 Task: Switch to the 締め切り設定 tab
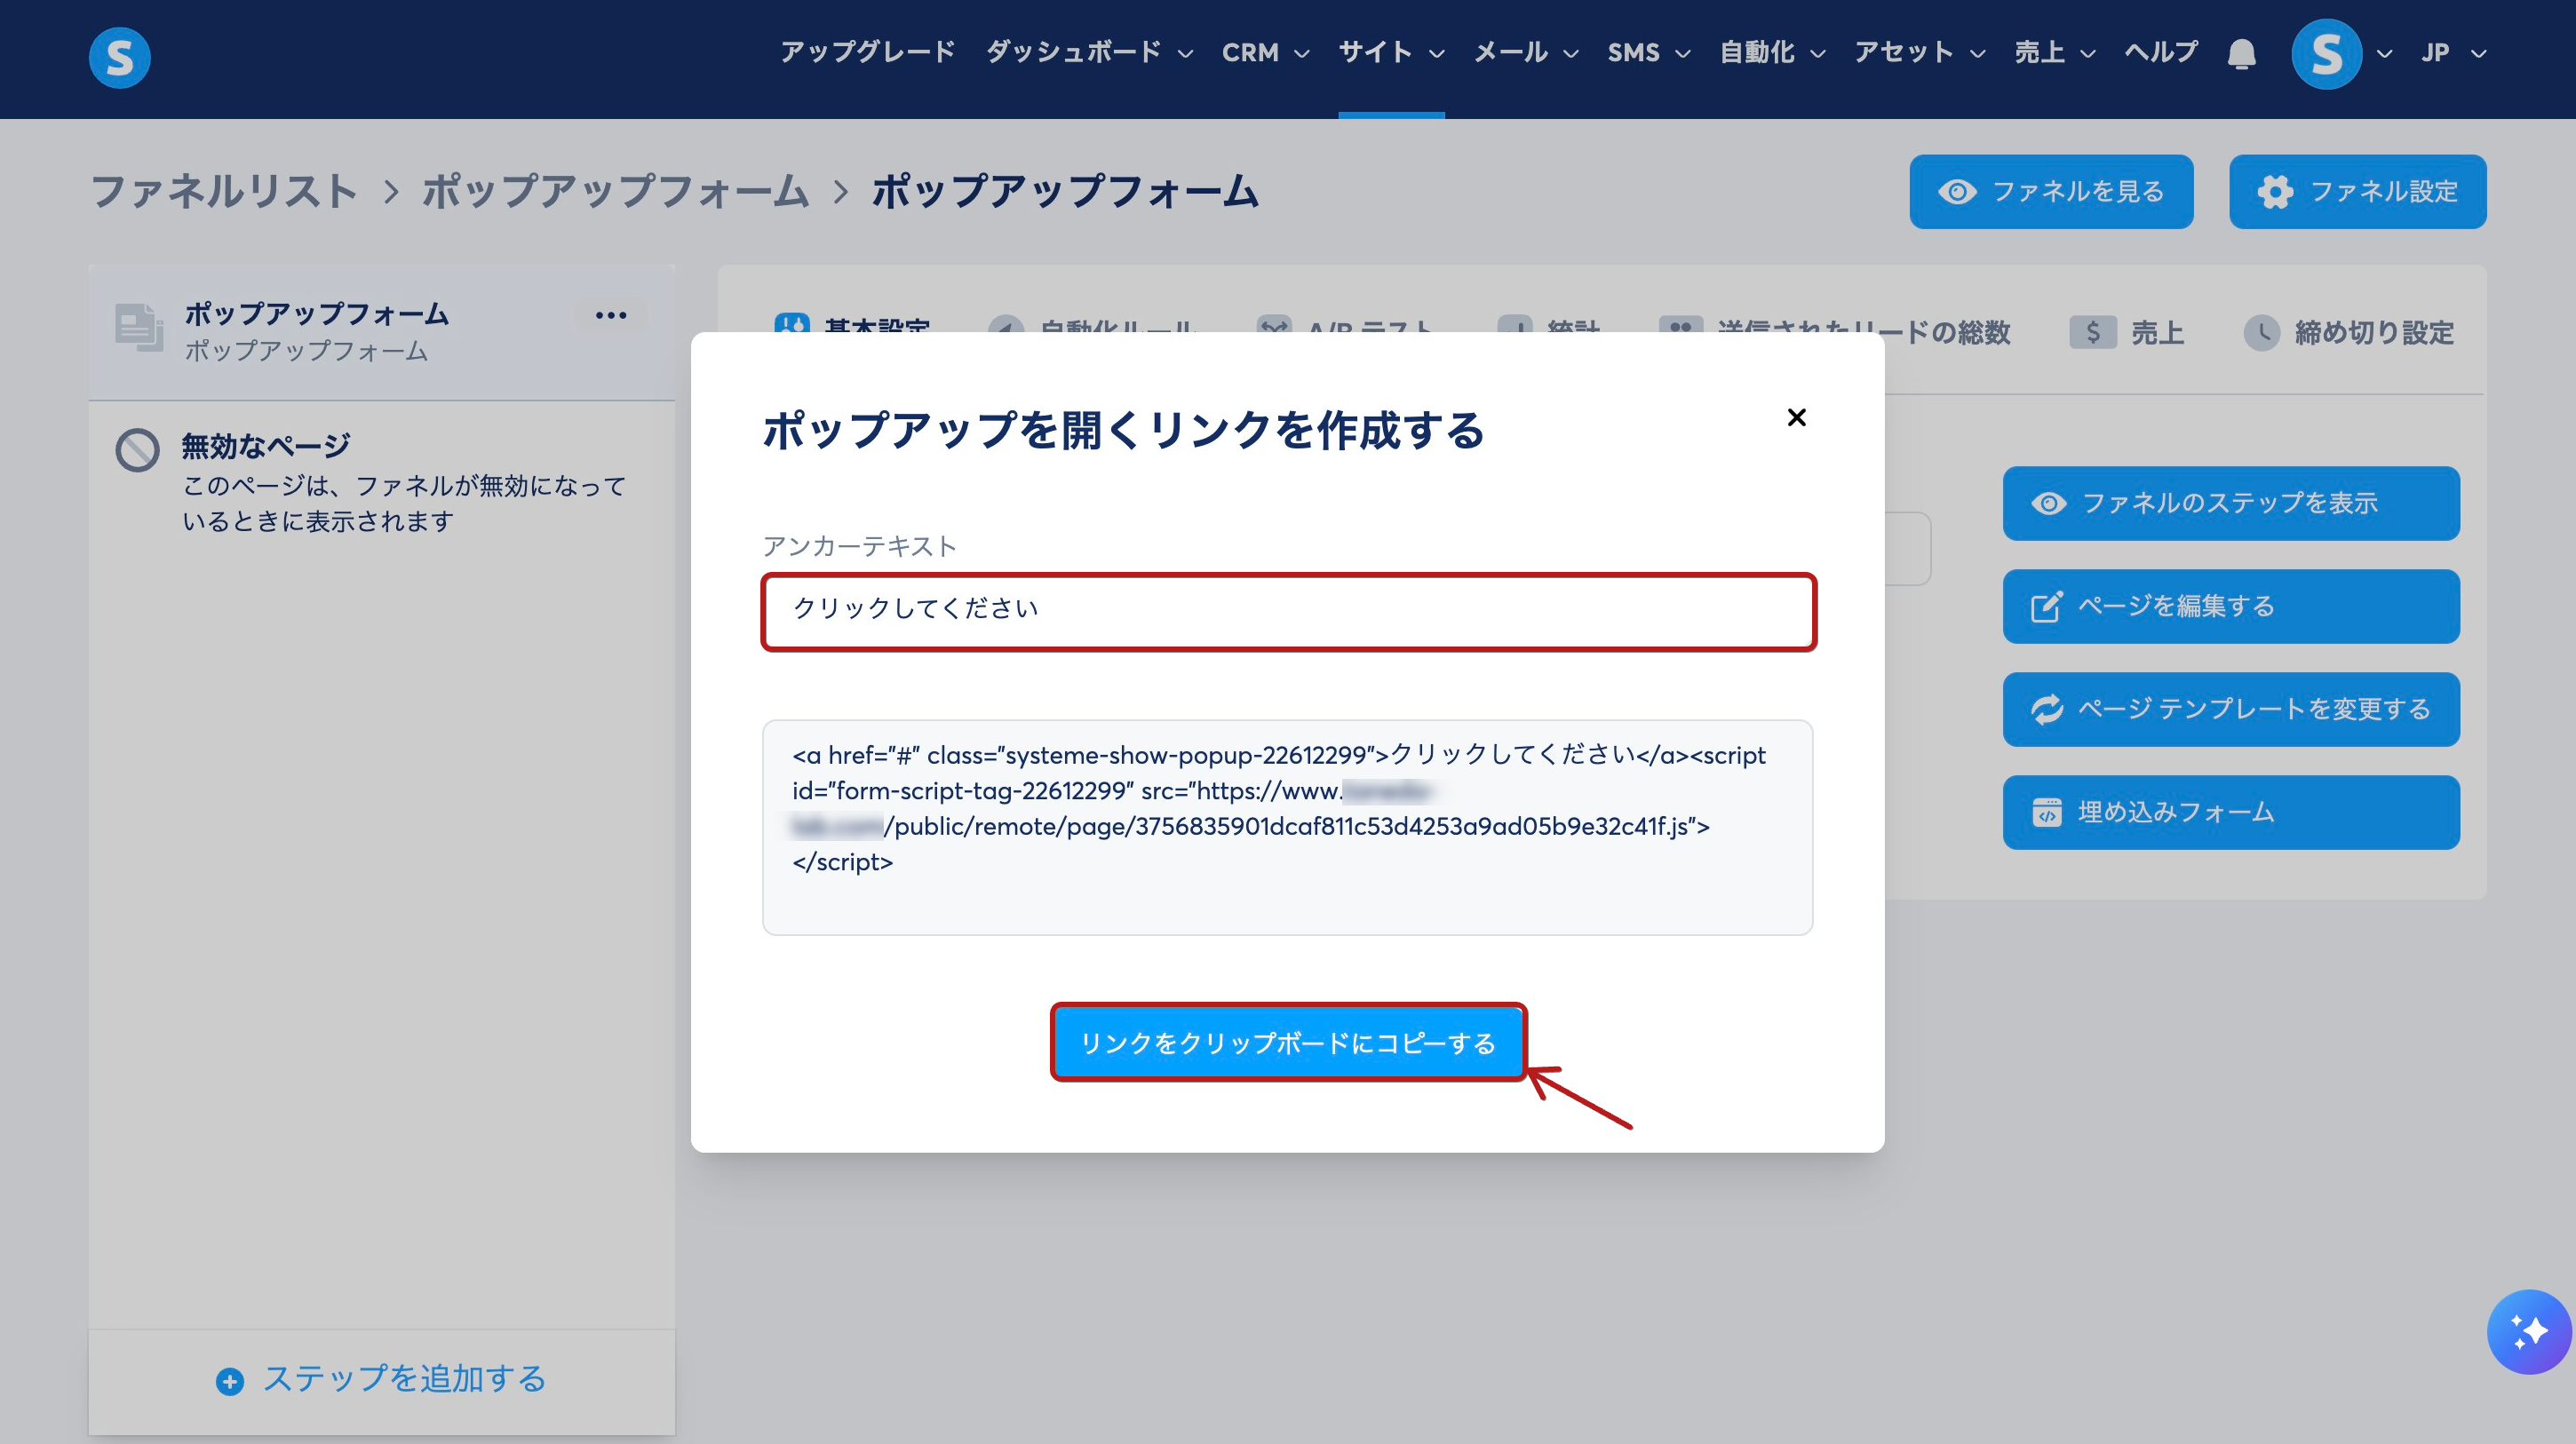pos(2349,332)
